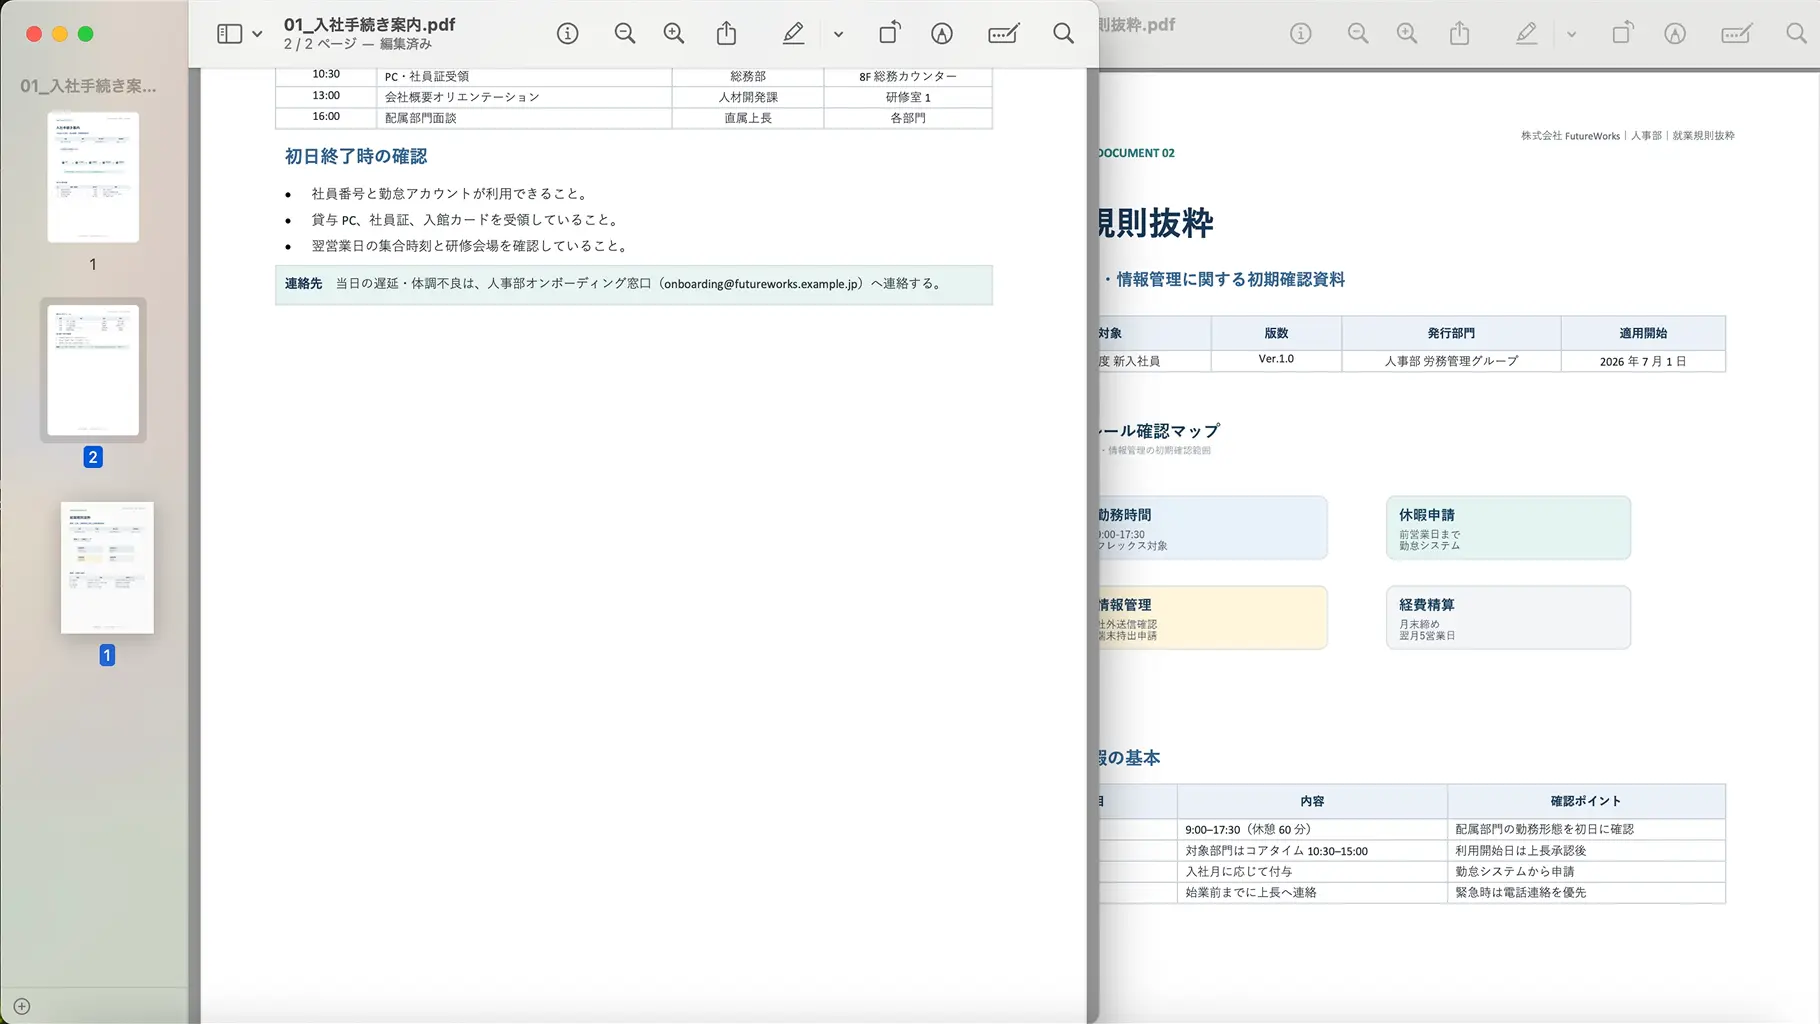Zoom out in background 規則抜粋 window
Image resolution: width=1820 pixels, height=1024 pixels.
coord(1358,34)
